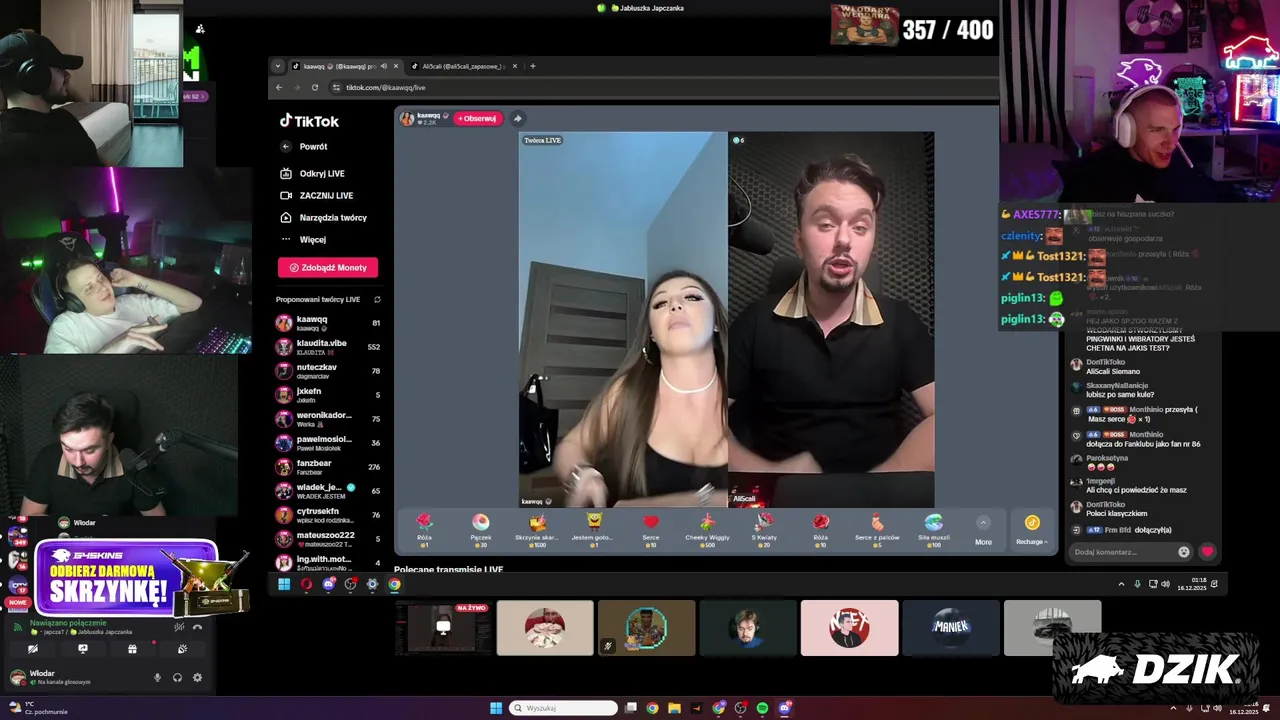This screenshot has width=1280, height=720.
Task: Open klaudita.vibe in suggested creators
Action: click(328, 347)
